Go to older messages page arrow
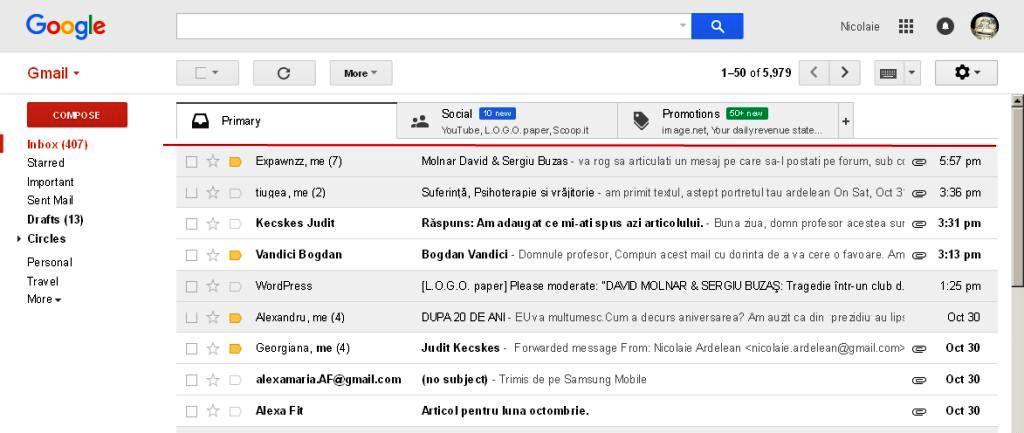Viewport: 1024px width, 433px height. 846,73
